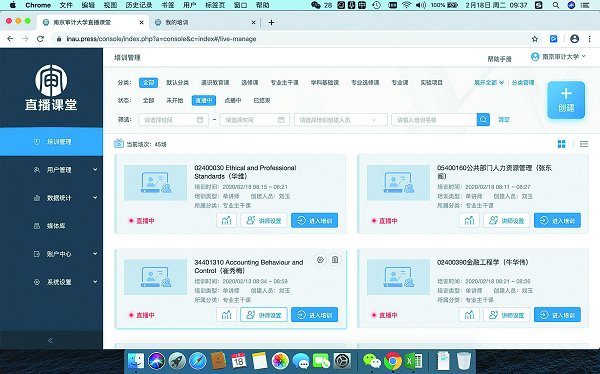The image size is (600, 374).
Task: Click the blue search magnifier button
Action: 483,119
